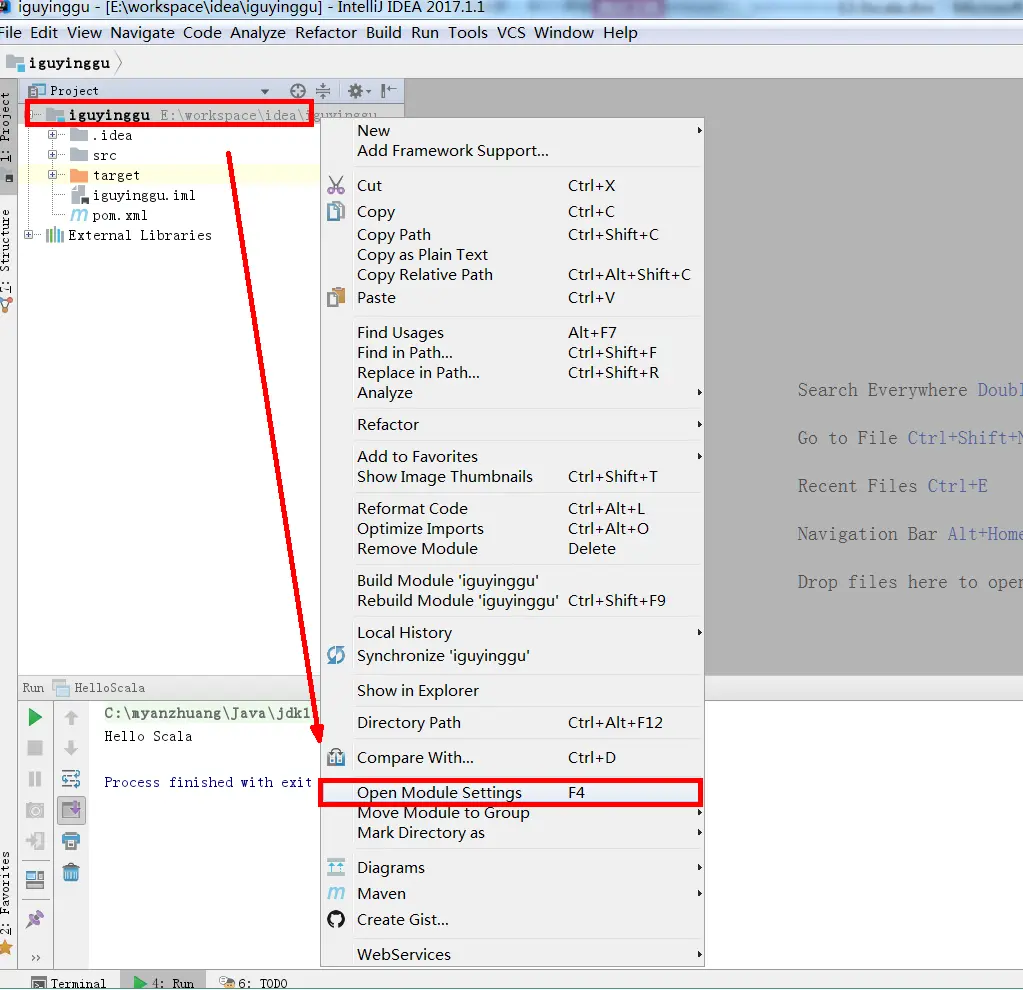1023x990 pixels.
Task: Select the HelloScala run tab
Action: pos(99,688)
